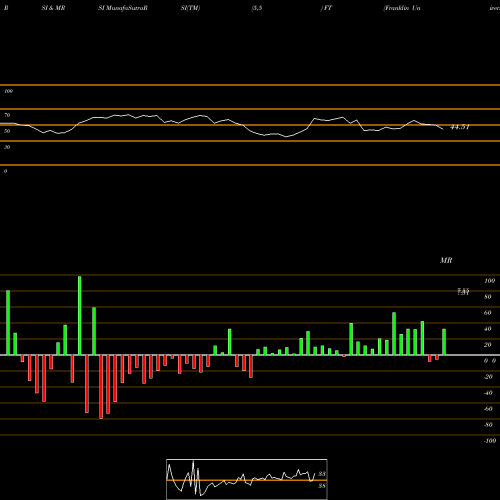Open the mini RSI overview thumbnail chart
500x500 pixels.
click(x=247, y=479)
